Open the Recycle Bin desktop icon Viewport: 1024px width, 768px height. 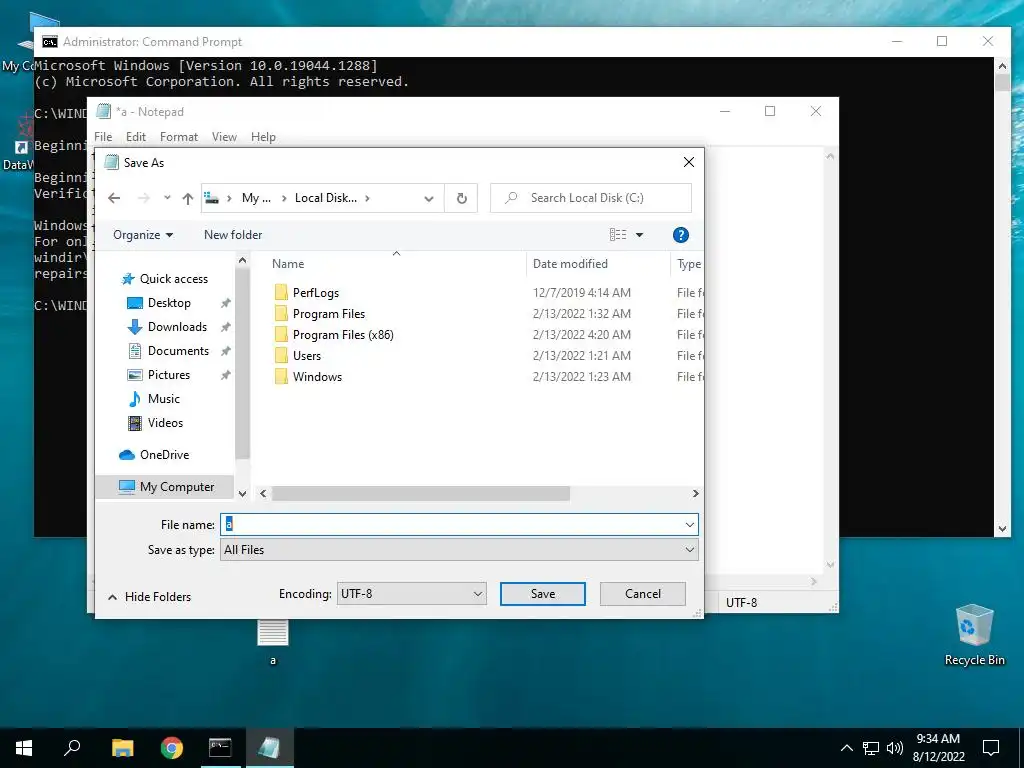pyautogui.click(x=974, y=635)
